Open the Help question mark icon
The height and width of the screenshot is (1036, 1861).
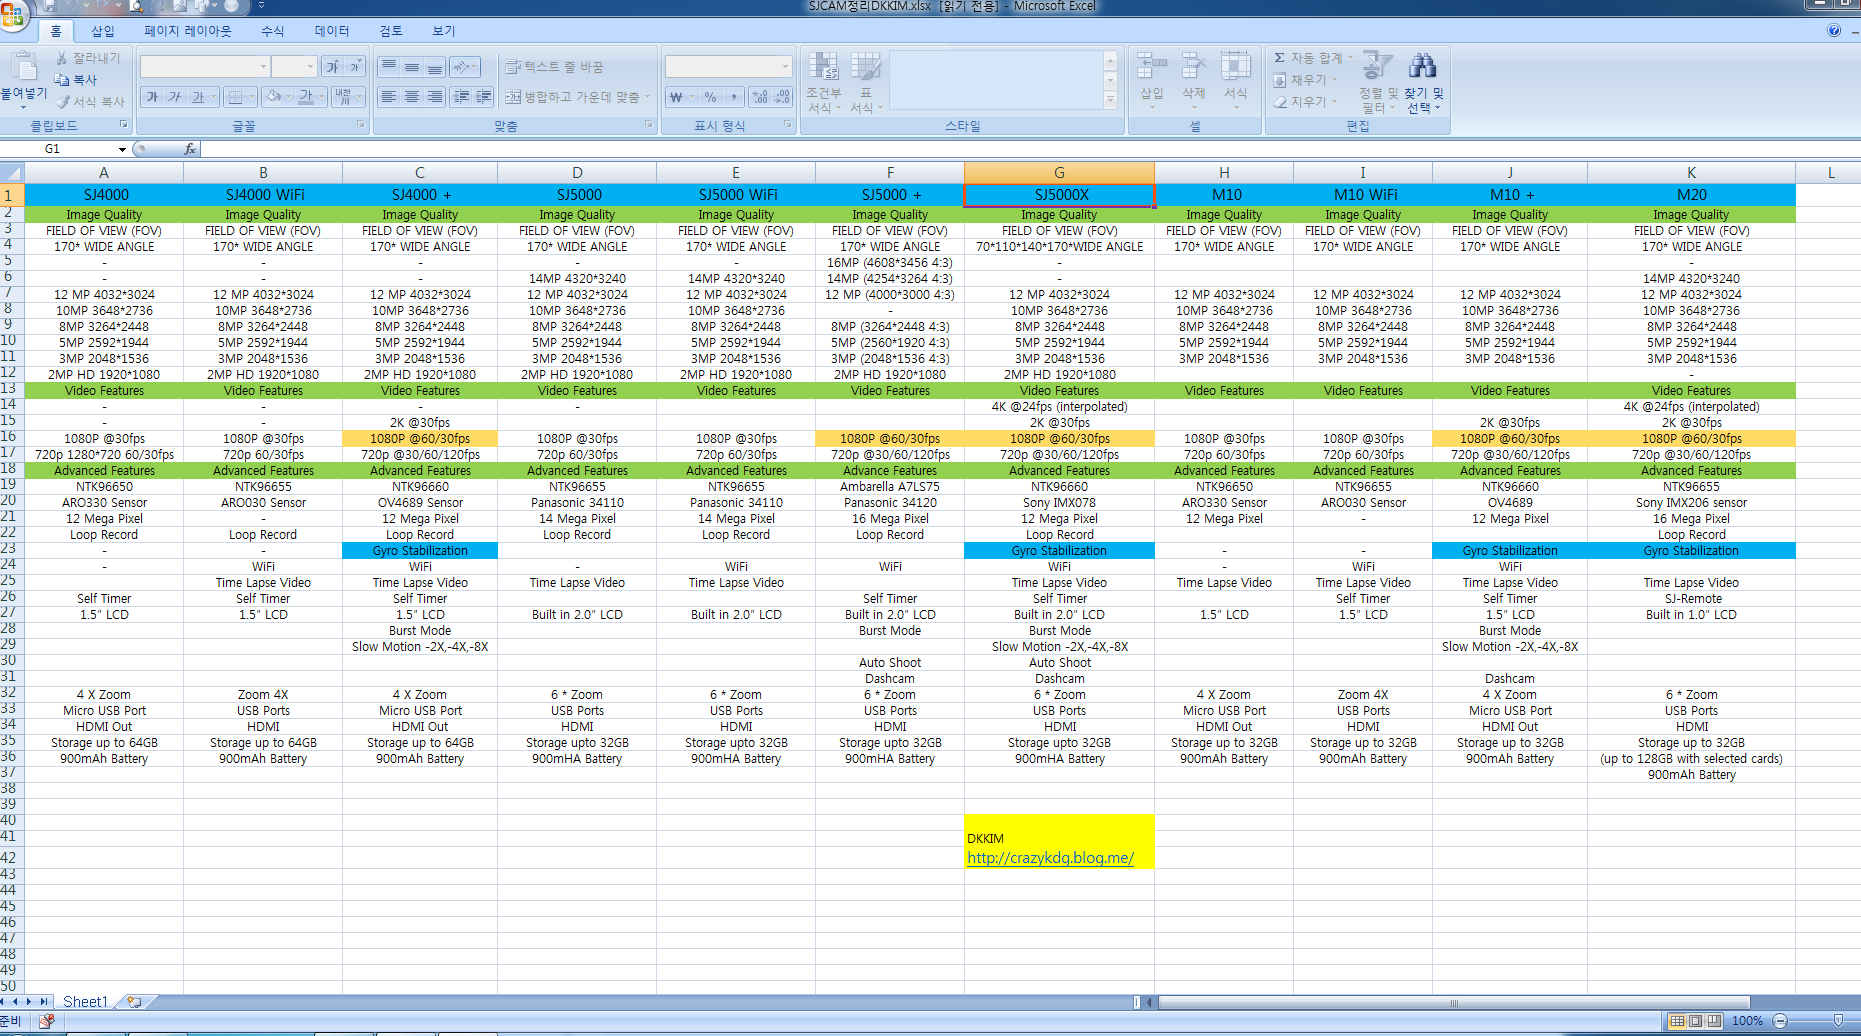(x=1834, y=31)
